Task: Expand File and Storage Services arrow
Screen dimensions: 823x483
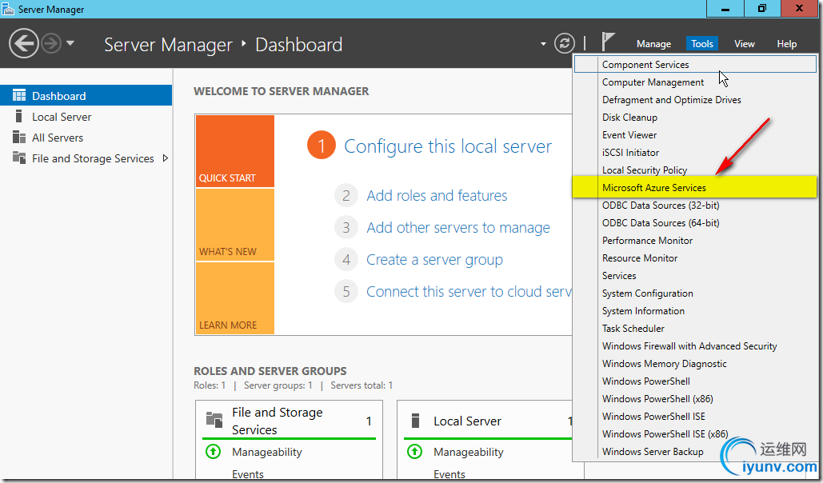Action: tap(165, 158)
